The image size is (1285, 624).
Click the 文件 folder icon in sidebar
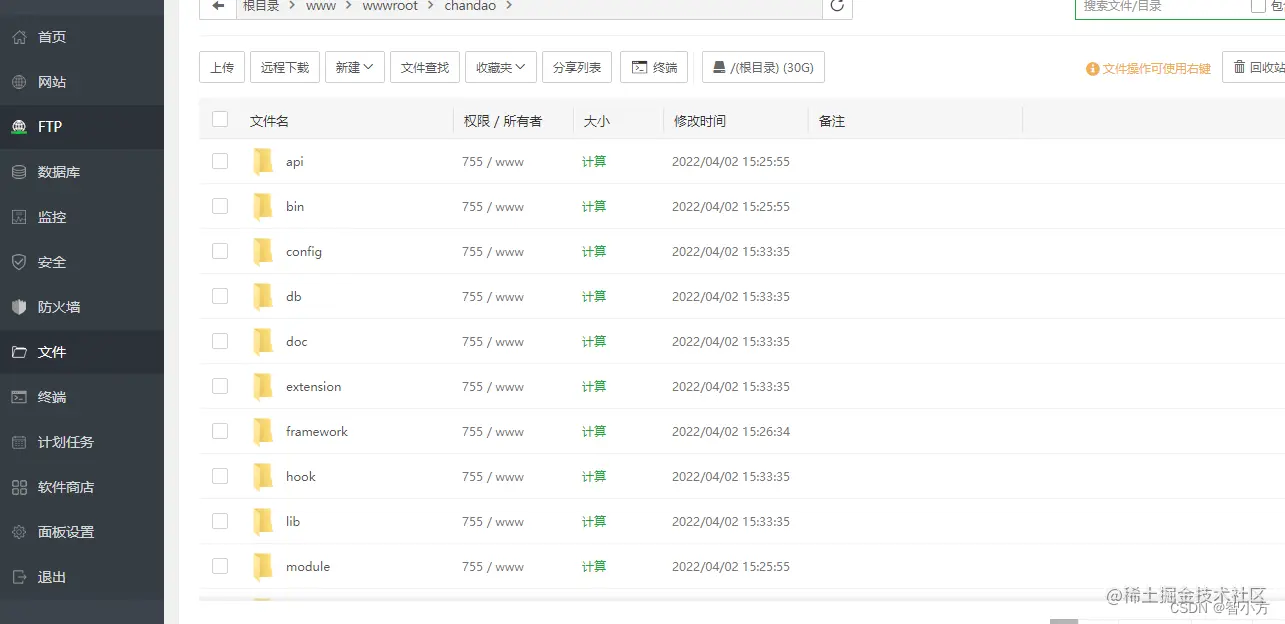click(19, 352)
